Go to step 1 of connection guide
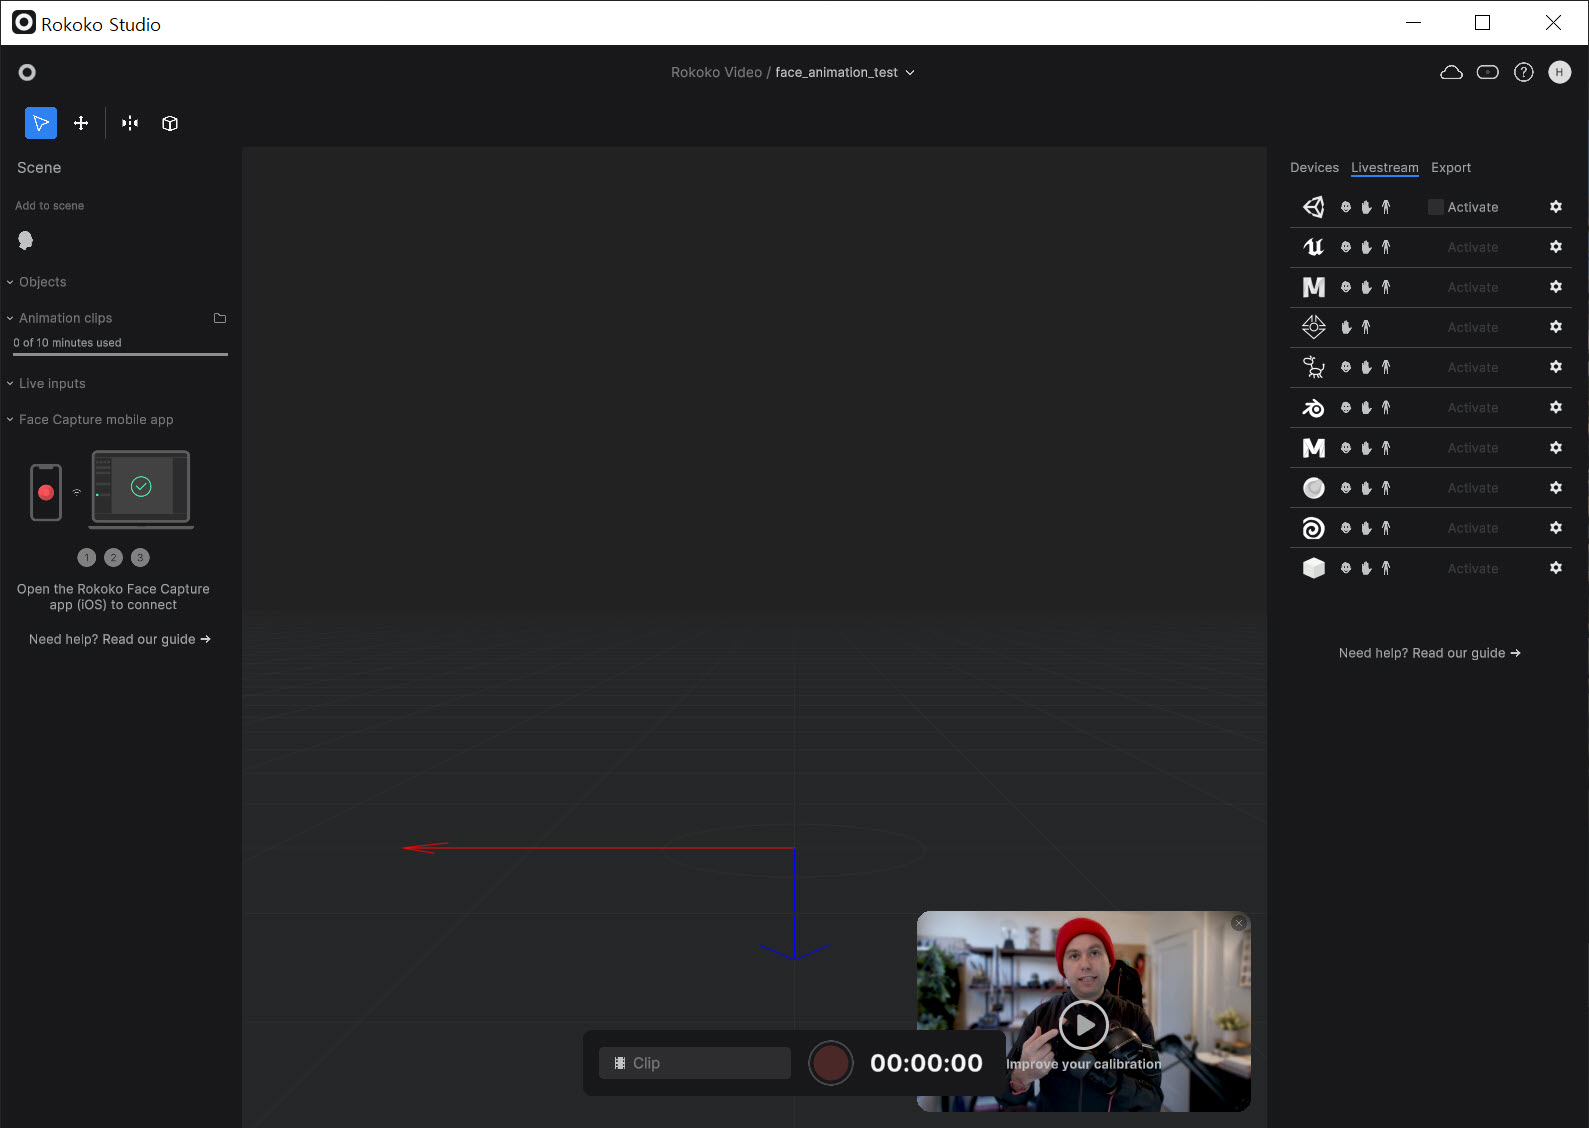Screen dimensions: 1589x1128 87,557
